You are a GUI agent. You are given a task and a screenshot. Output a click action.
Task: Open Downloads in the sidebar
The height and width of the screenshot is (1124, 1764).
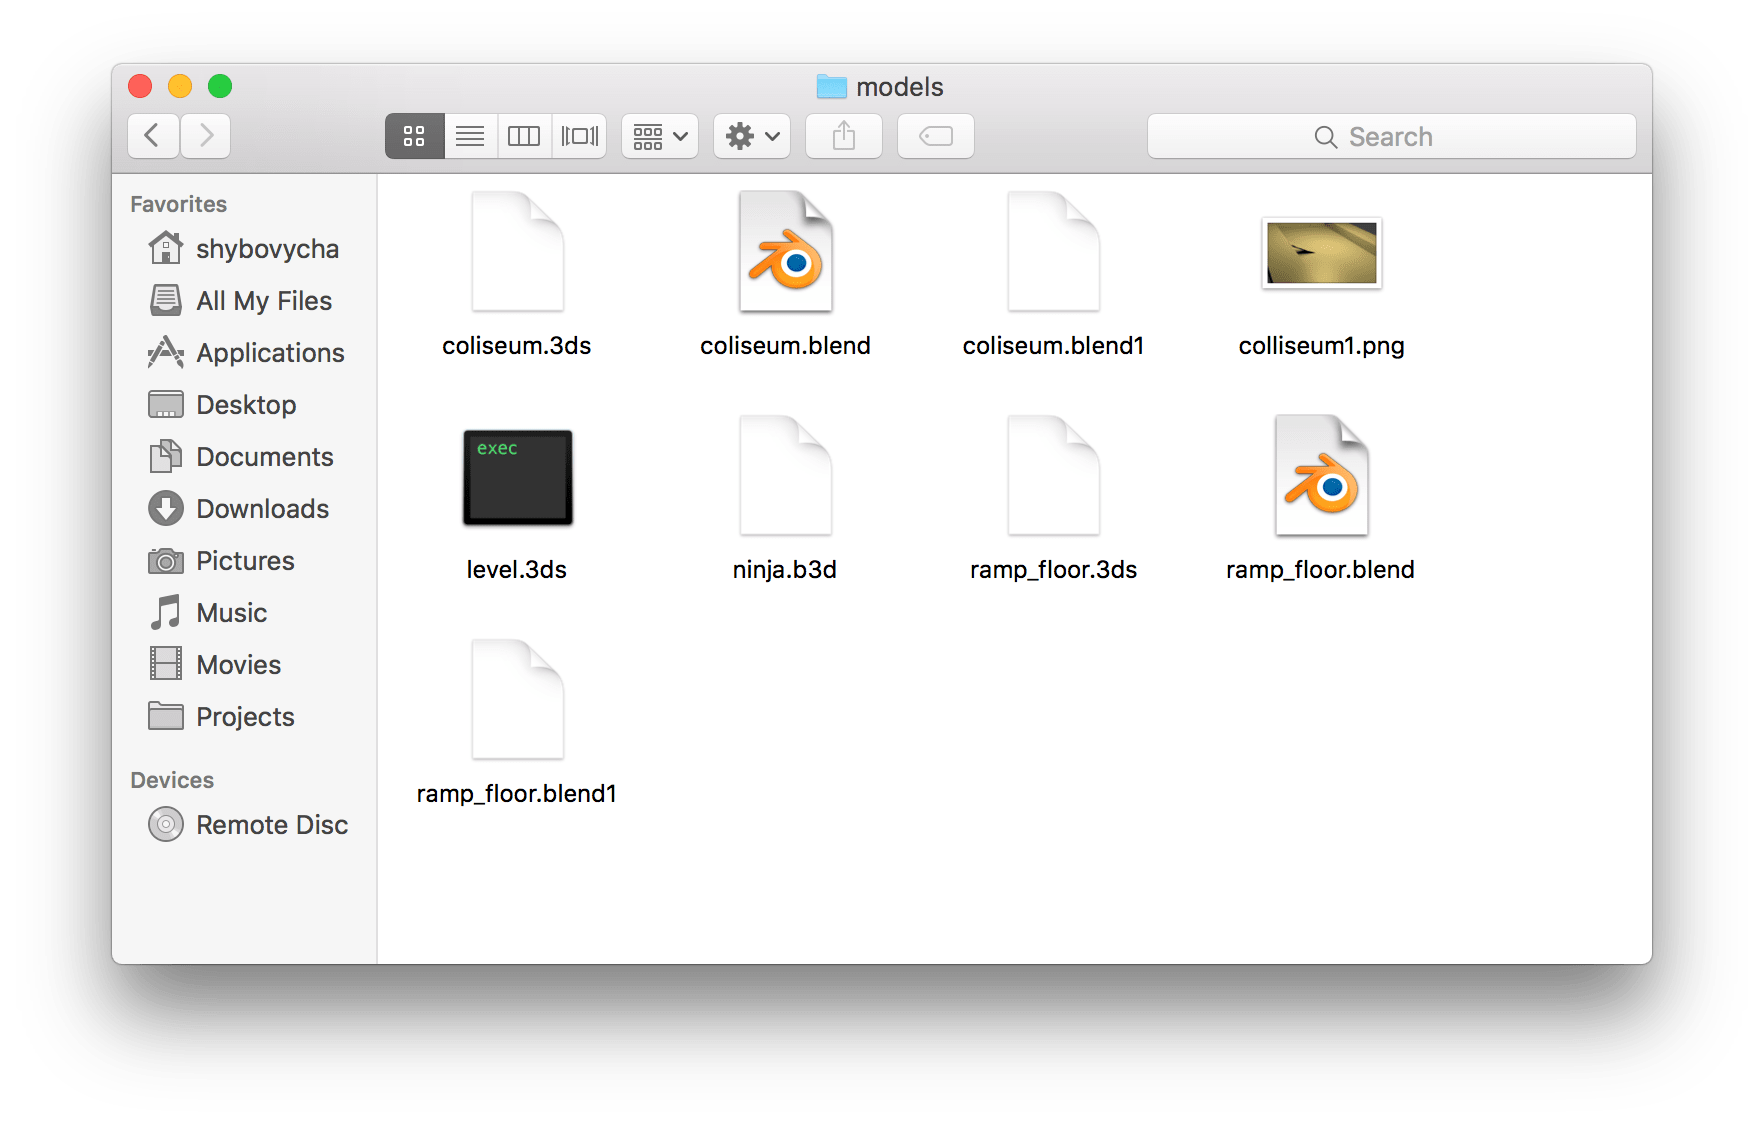click(262, 509)
